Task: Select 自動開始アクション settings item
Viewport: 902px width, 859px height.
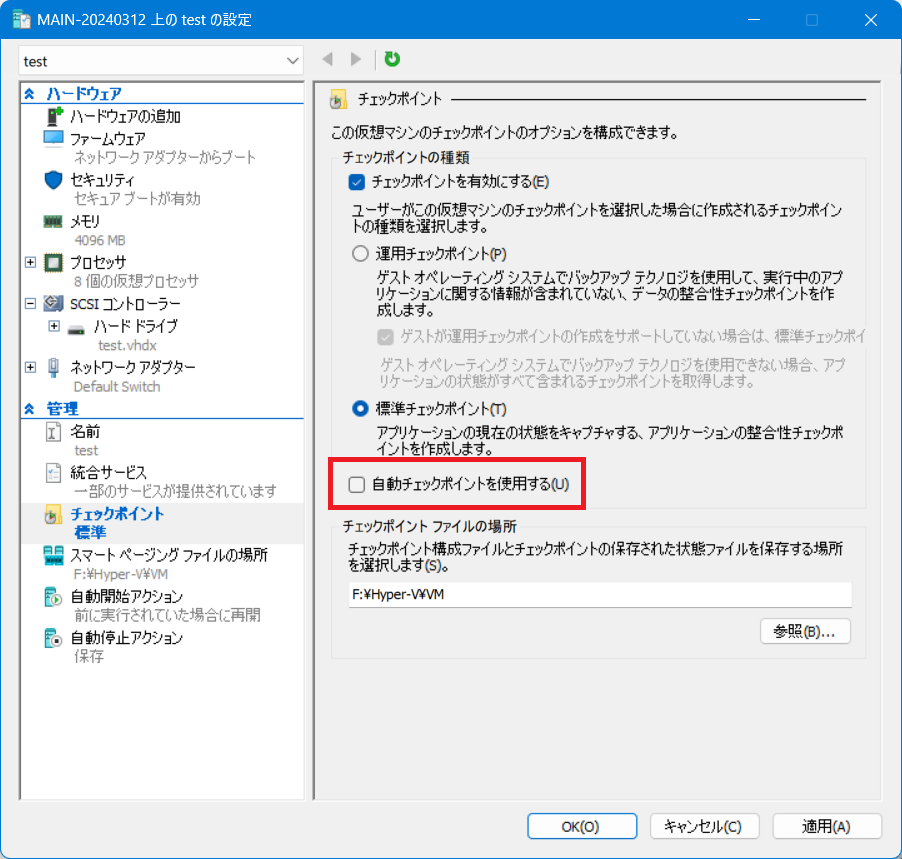Action: click(x=127, y=597)
